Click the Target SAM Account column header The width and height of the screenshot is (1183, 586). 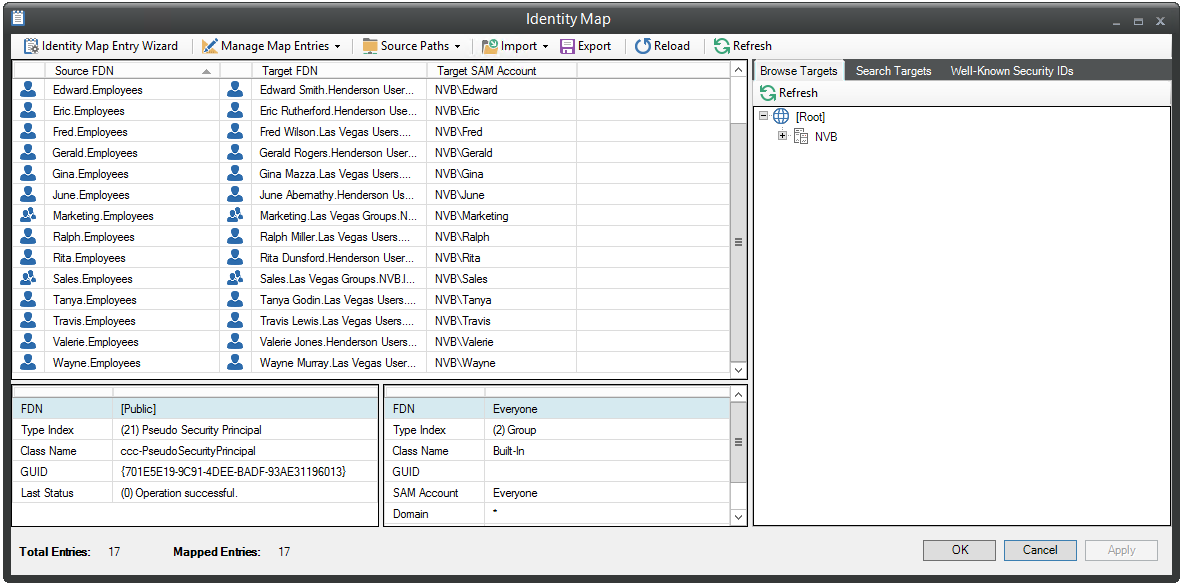[502, 71]
